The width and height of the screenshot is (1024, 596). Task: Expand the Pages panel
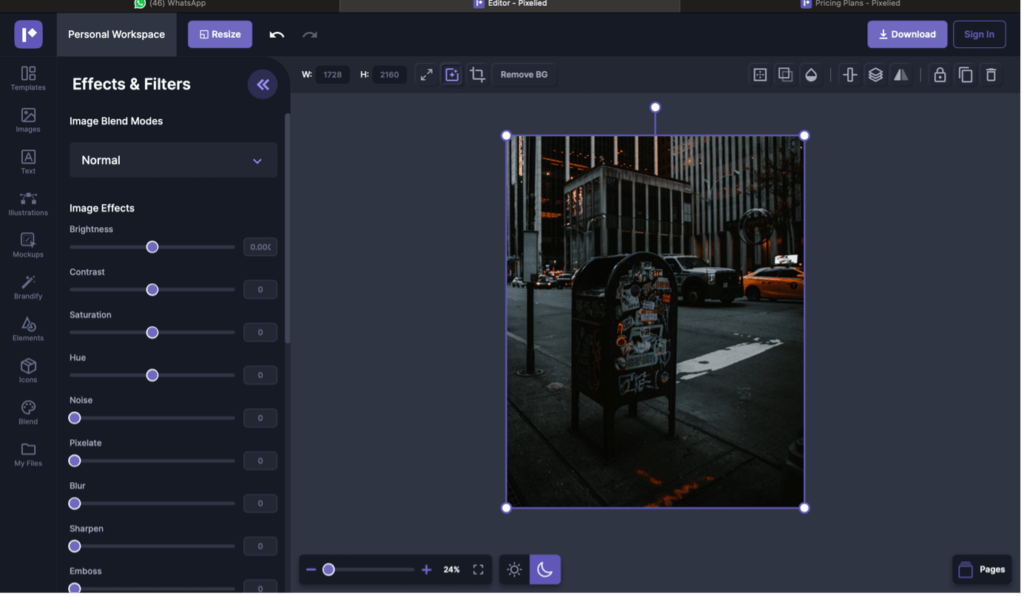click(981, 570)
